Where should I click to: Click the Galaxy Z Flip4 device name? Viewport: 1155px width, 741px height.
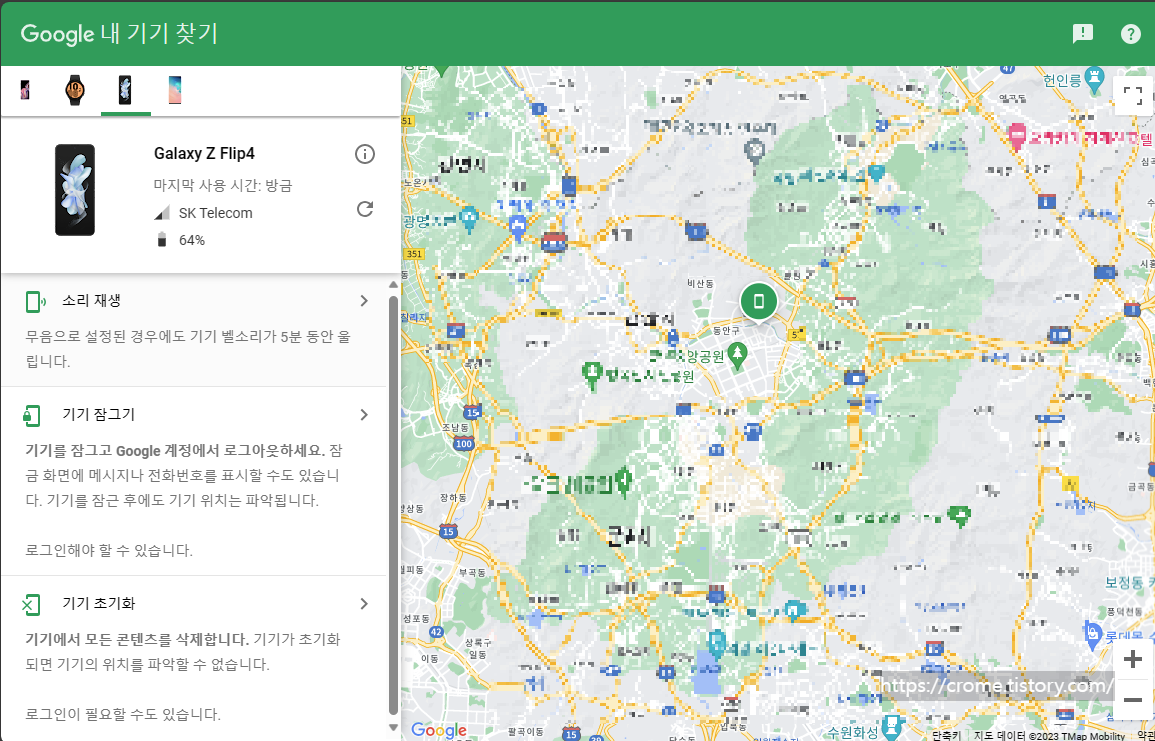click(204, 153)
